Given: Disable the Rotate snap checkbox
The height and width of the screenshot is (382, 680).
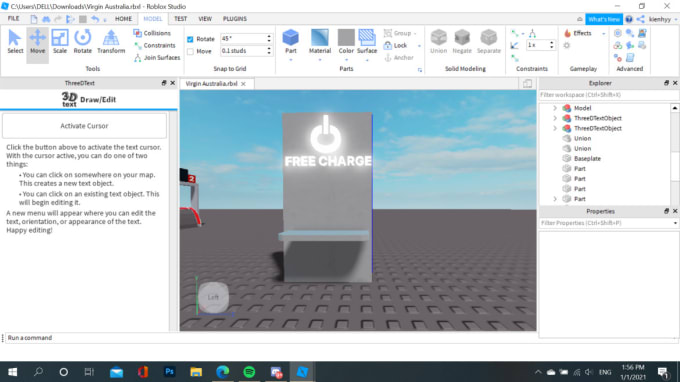Looking at the screenshot, I should click(x=190, y=39).
